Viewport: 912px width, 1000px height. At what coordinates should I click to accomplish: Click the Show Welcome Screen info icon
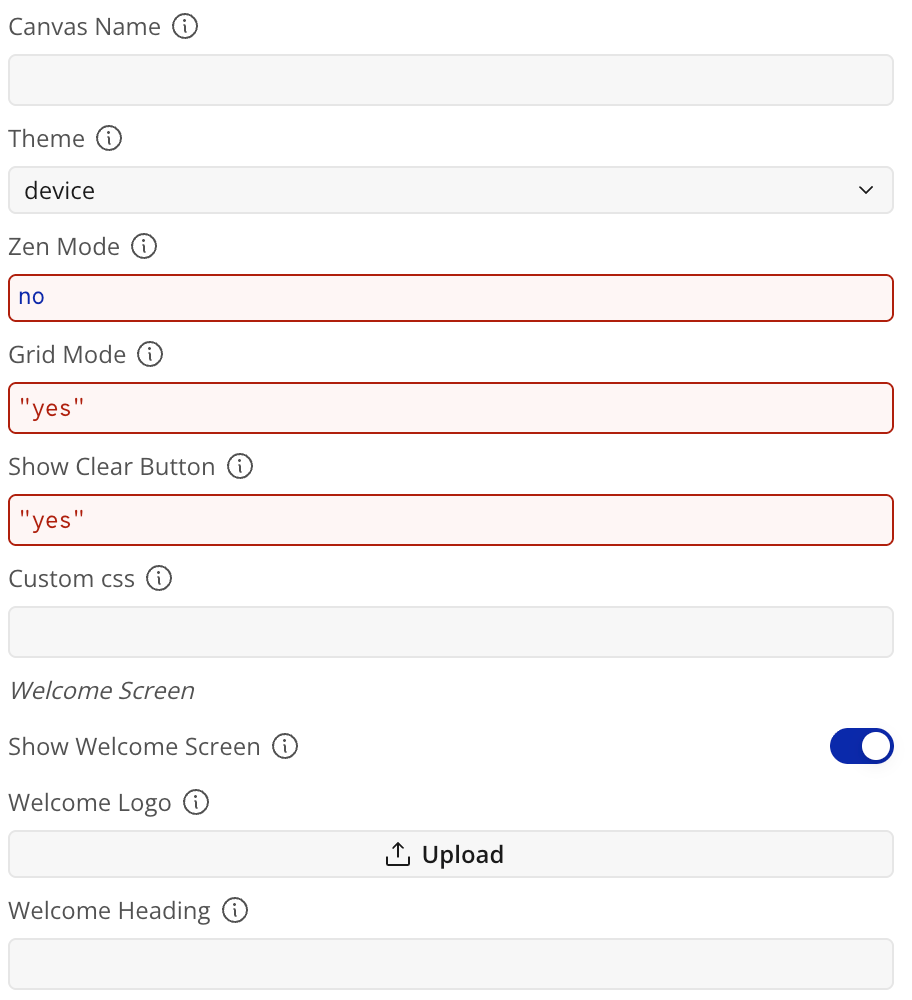285,746
